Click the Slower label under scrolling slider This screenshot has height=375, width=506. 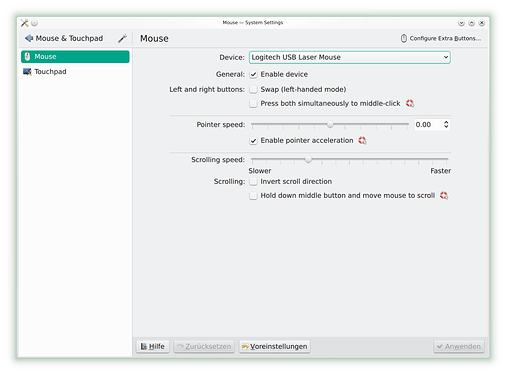[260, 171]
